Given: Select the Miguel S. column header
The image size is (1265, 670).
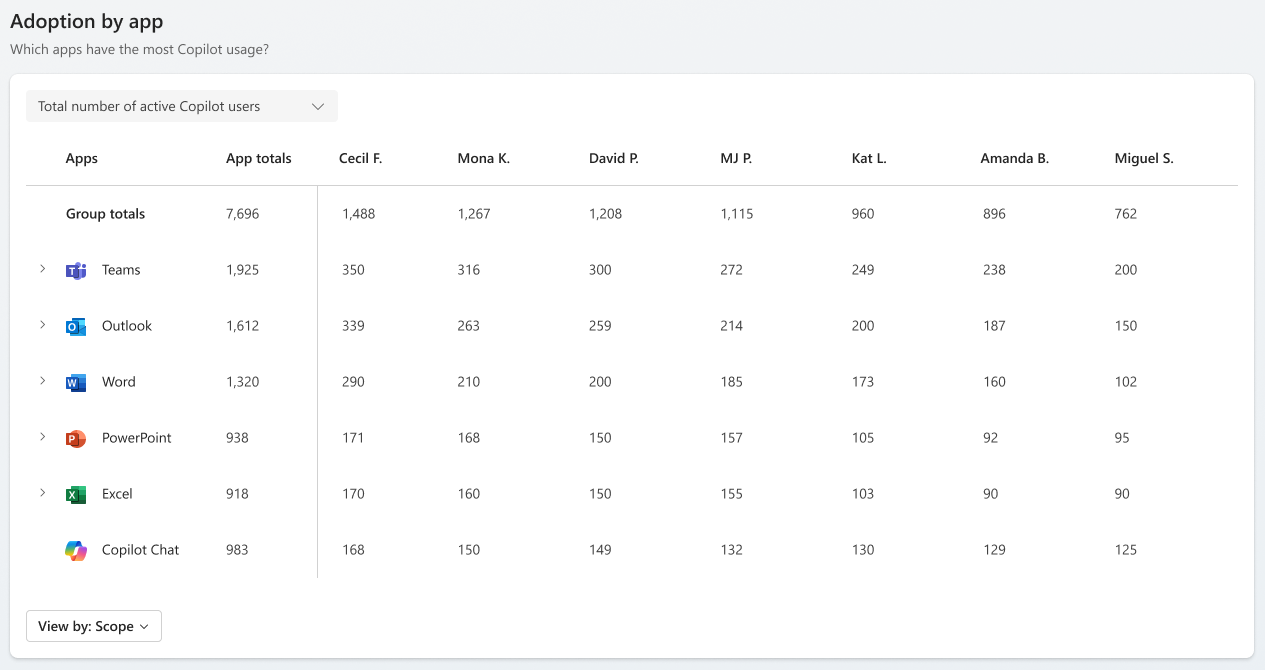Looking at the screenshot, I should pyautogui.click(x=1144, y=158).
